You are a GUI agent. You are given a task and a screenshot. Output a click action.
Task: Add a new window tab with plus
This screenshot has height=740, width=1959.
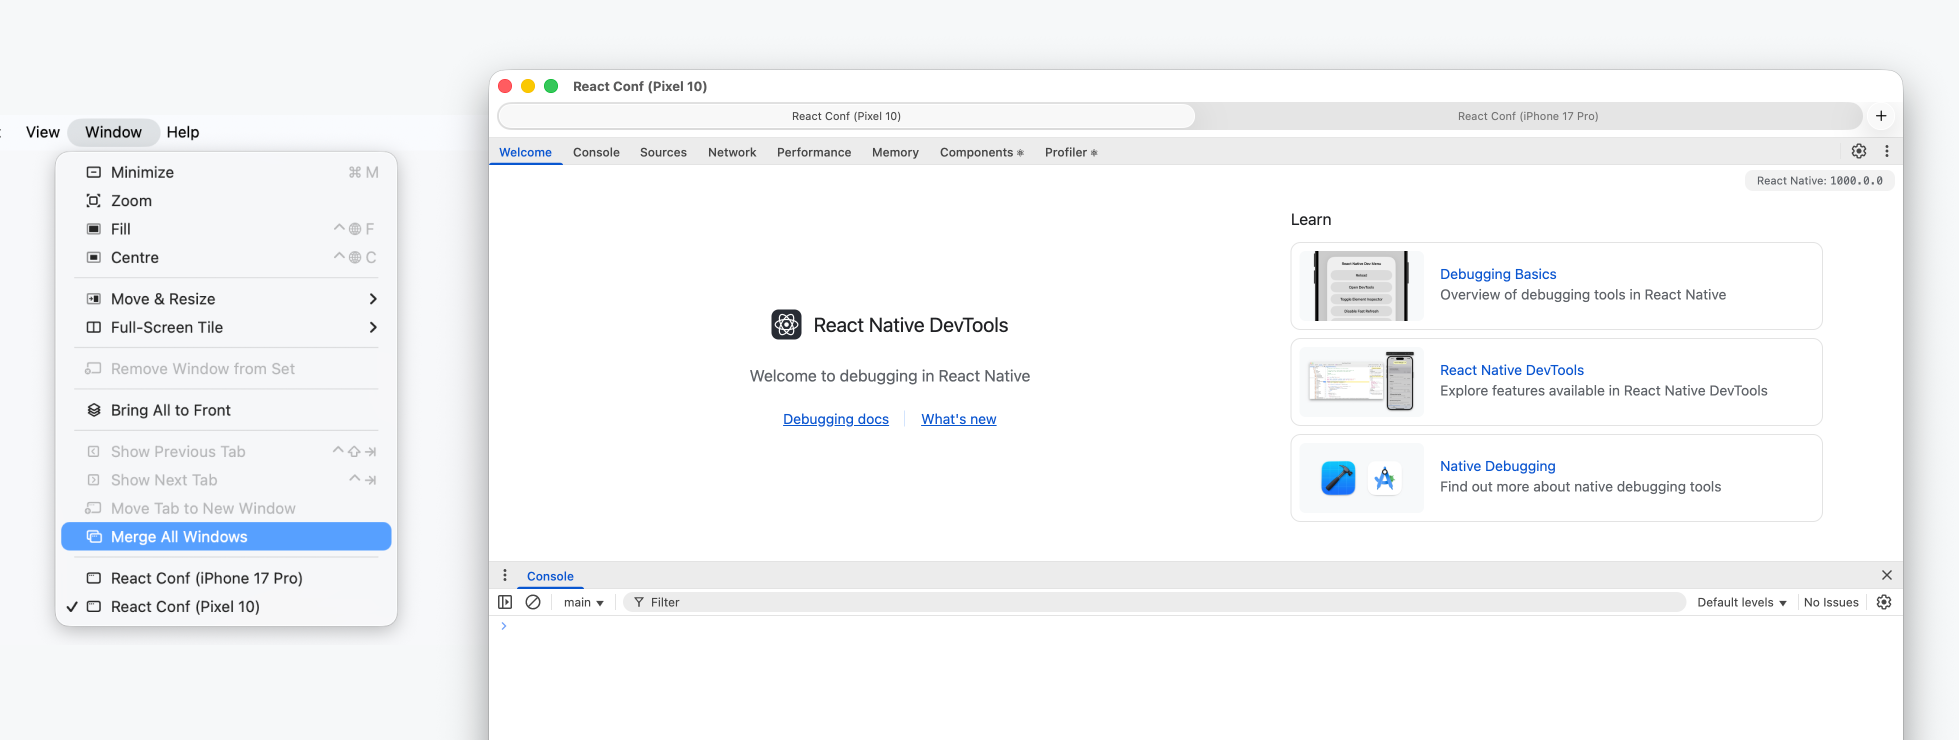1881,116
